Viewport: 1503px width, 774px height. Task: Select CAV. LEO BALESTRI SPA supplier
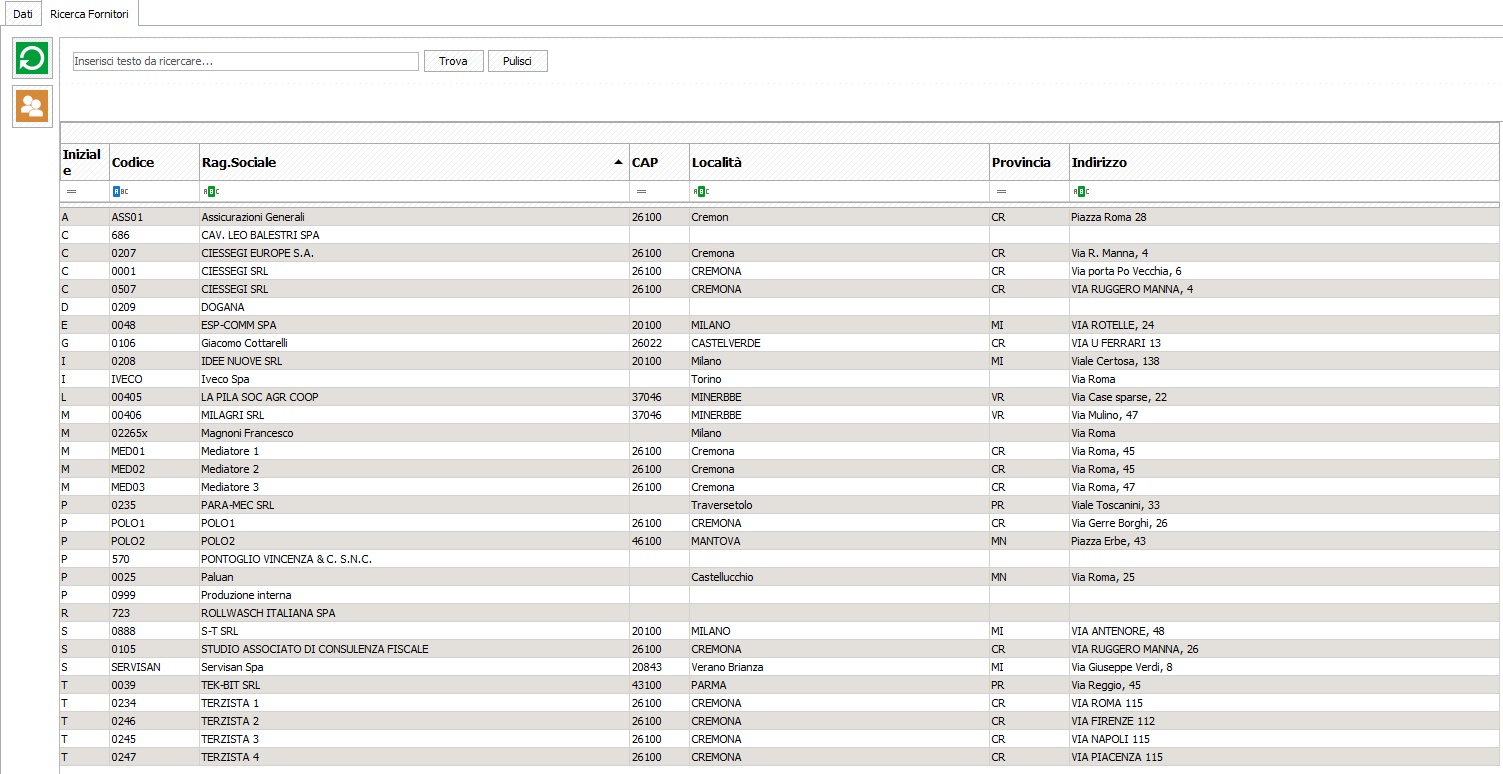(780, 235)
